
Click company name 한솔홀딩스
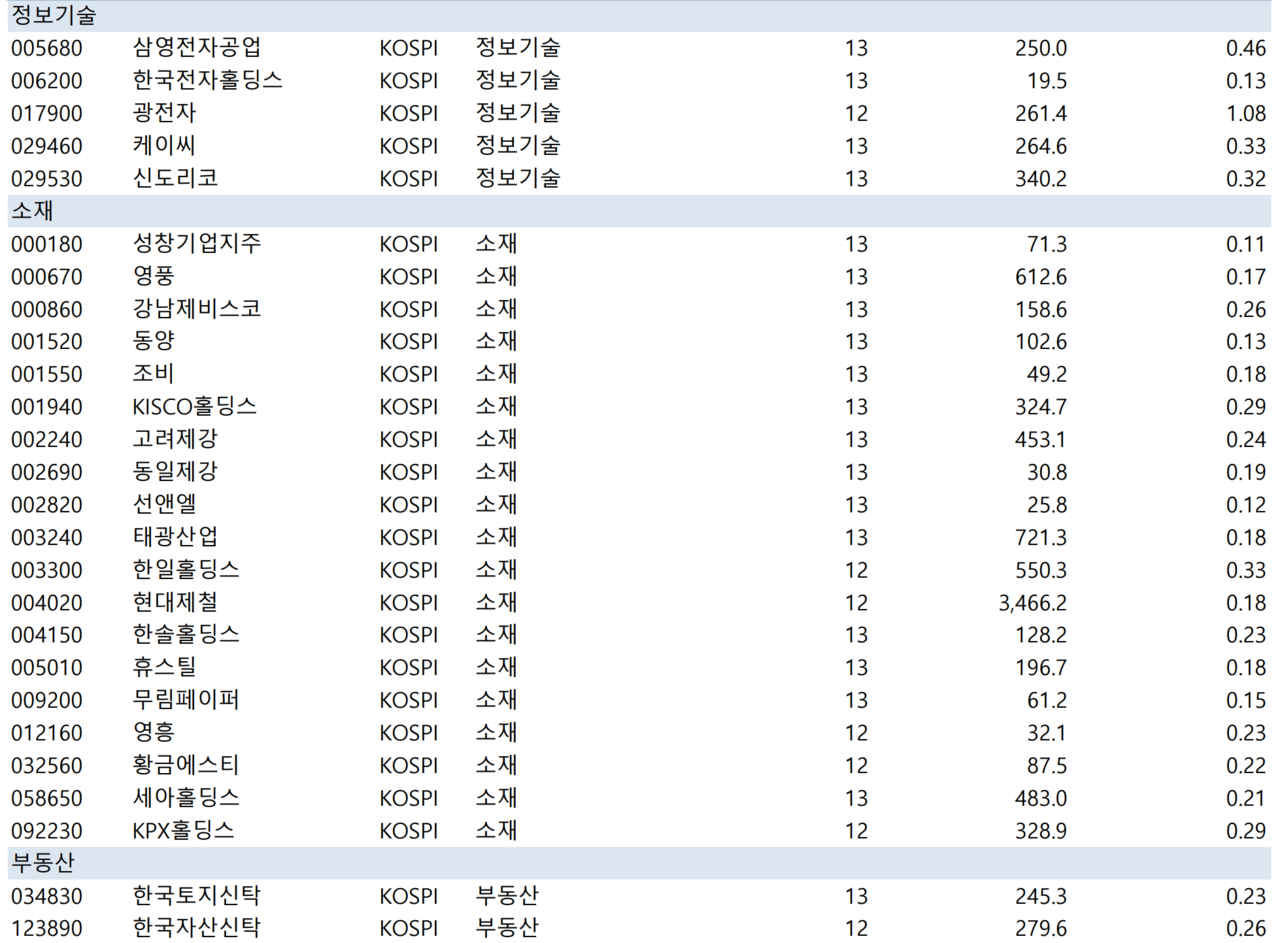point(186,635)
